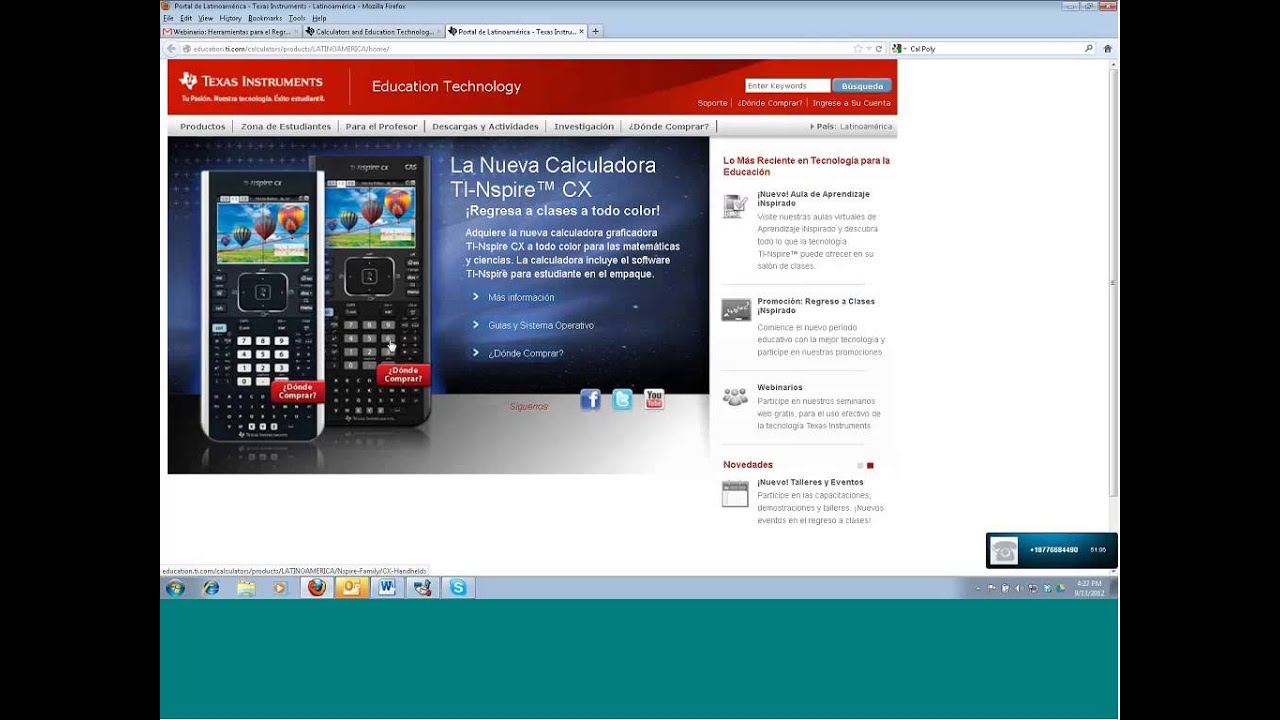Click the Promoción Regreso a Clases icon
The width and height of the screenshot is (1280, 720).
736,310
